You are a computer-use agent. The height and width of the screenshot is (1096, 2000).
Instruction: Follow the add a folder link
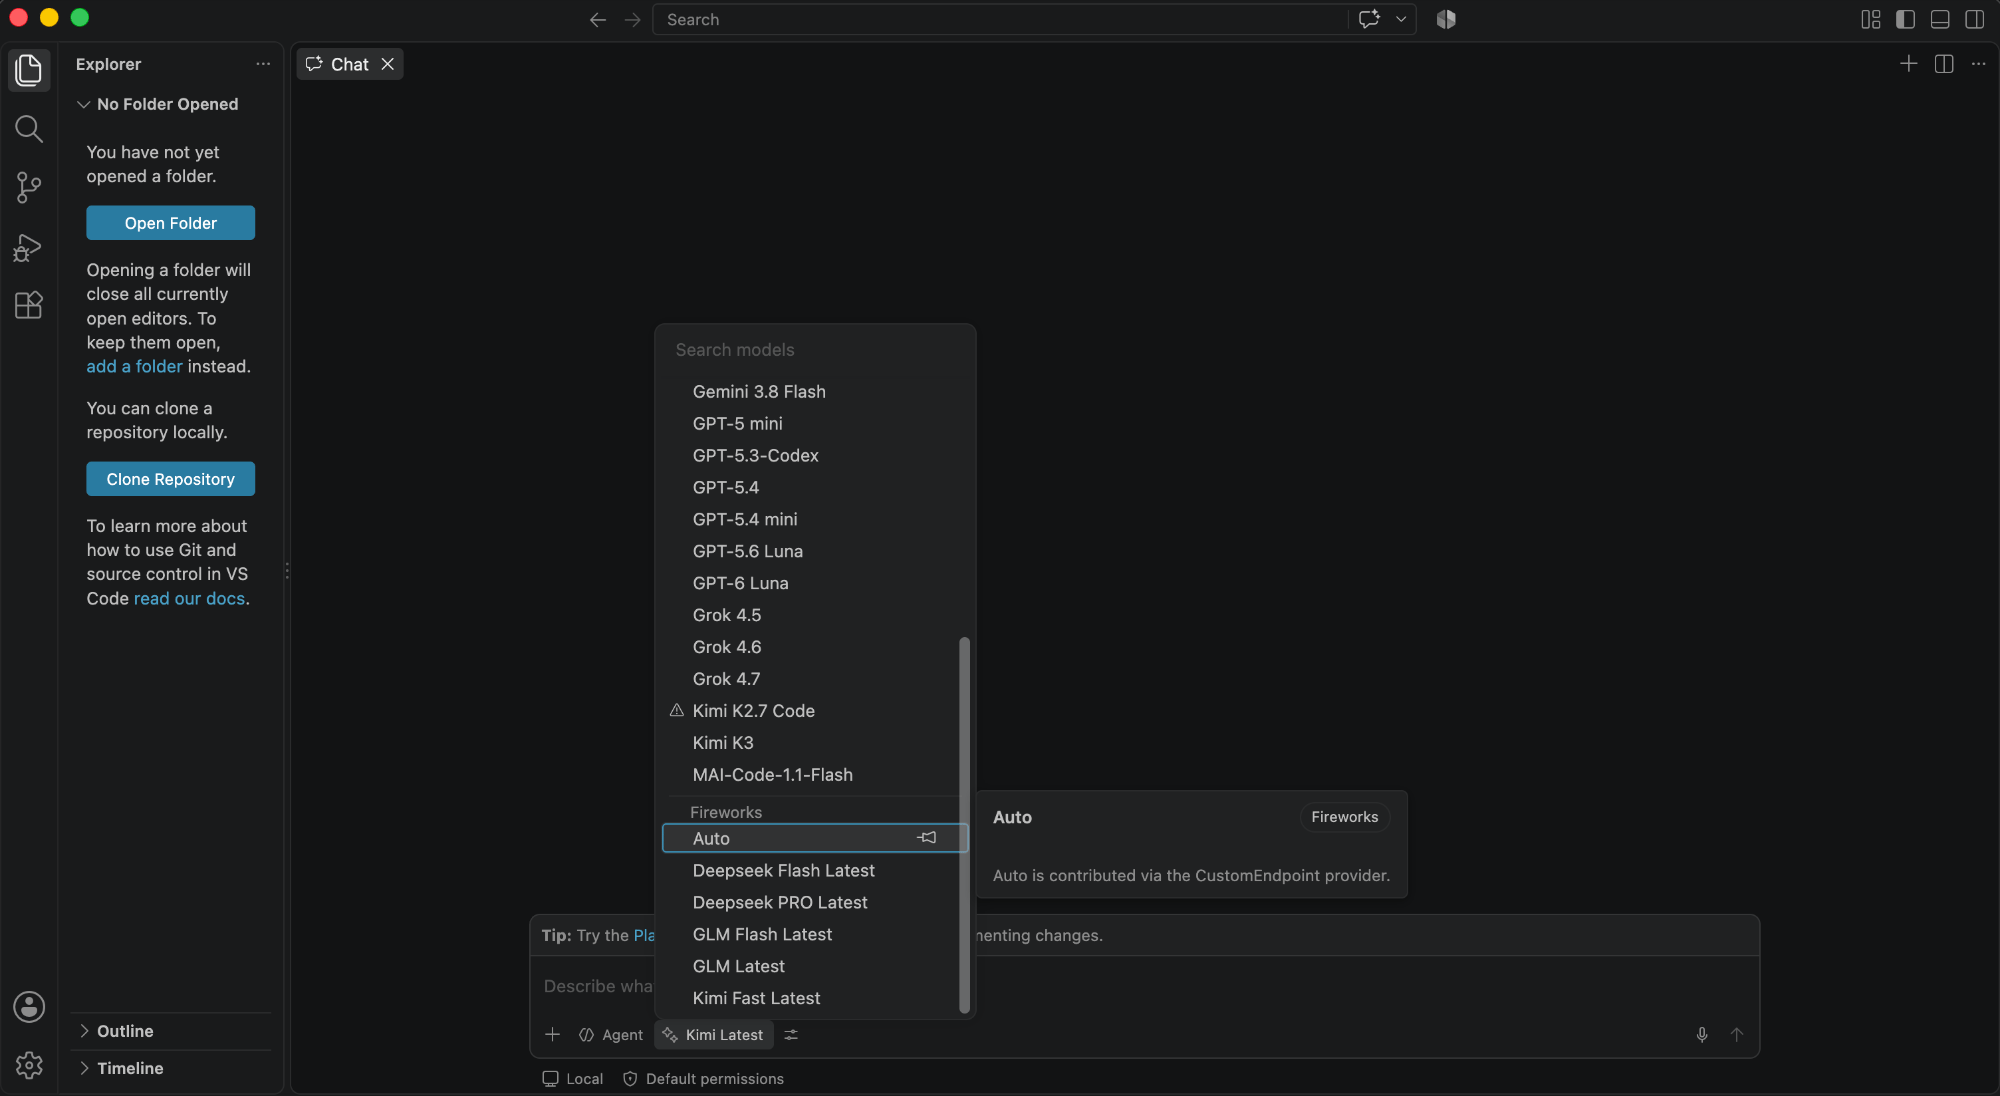134,366
